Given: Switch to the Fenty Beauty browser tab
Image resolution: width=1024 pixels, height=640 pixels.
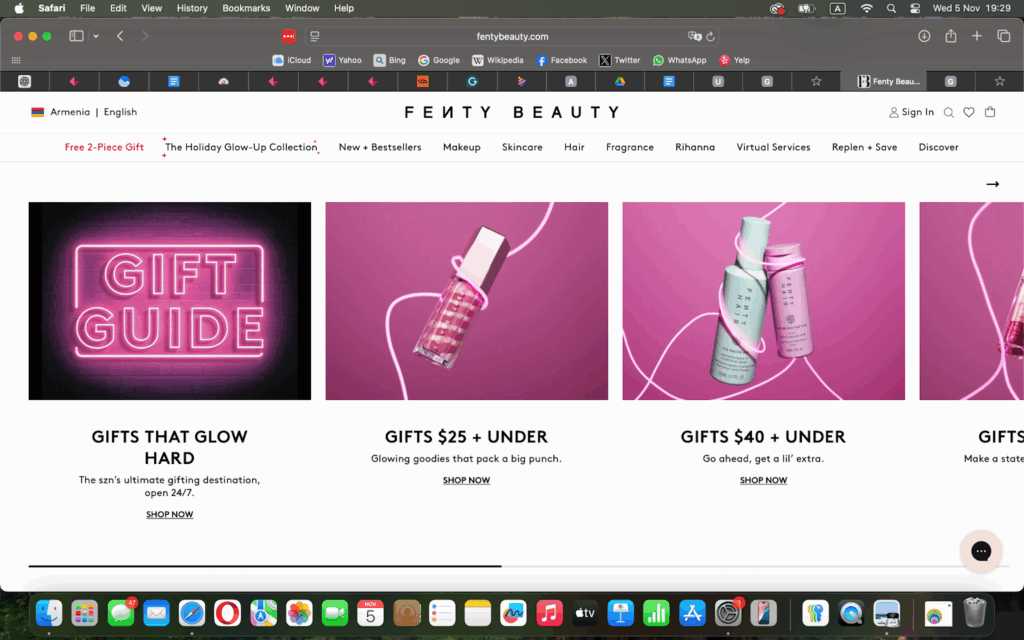Looking at the screenshot, I should tap(888, 81).
